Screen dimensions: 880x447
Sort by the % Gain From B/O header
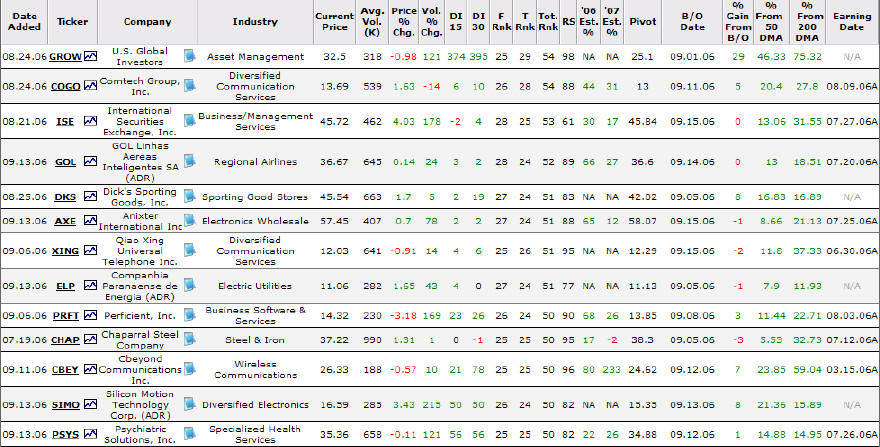(x=738, y=22)
